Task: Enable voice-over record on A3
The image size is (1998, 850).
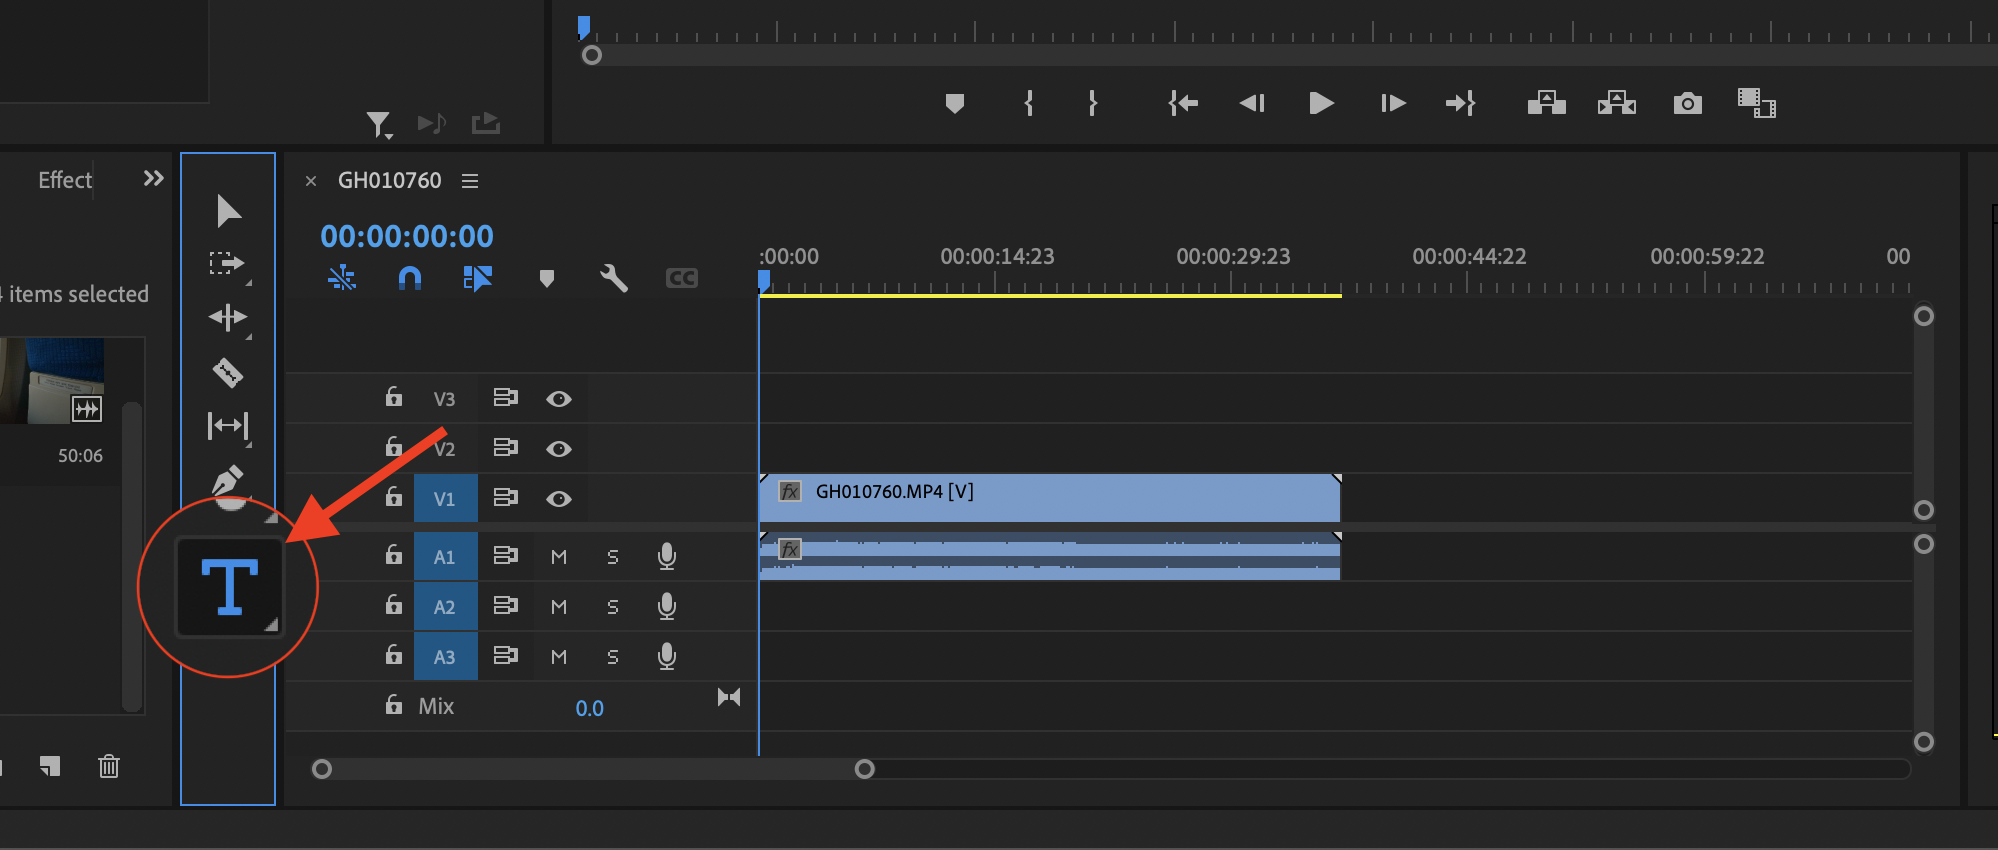Action: 667,656
